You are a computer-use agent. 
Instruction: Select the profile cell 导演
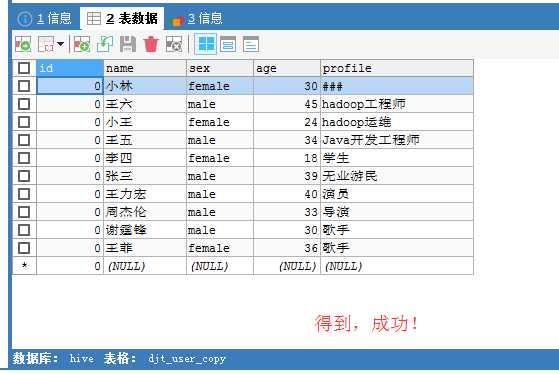397,212
